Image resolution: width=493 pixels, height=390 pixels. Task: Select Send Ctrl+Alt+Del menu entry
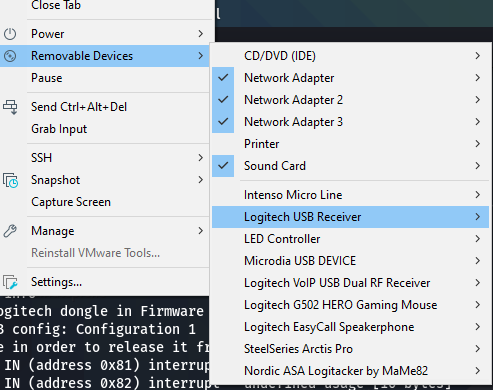pos(105,107)
